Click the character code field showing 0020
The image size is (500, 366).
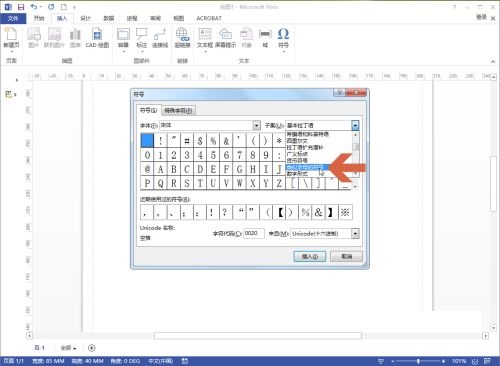pyautogui.click(x=254, y=233)
